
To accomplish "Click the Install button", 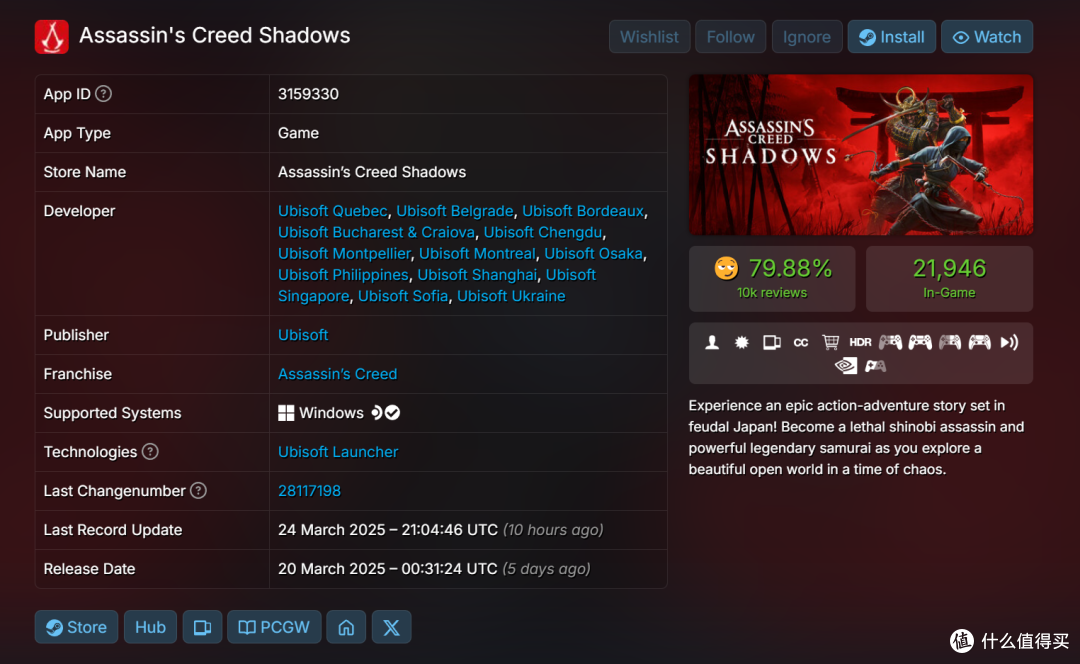I will click(892, 37).
